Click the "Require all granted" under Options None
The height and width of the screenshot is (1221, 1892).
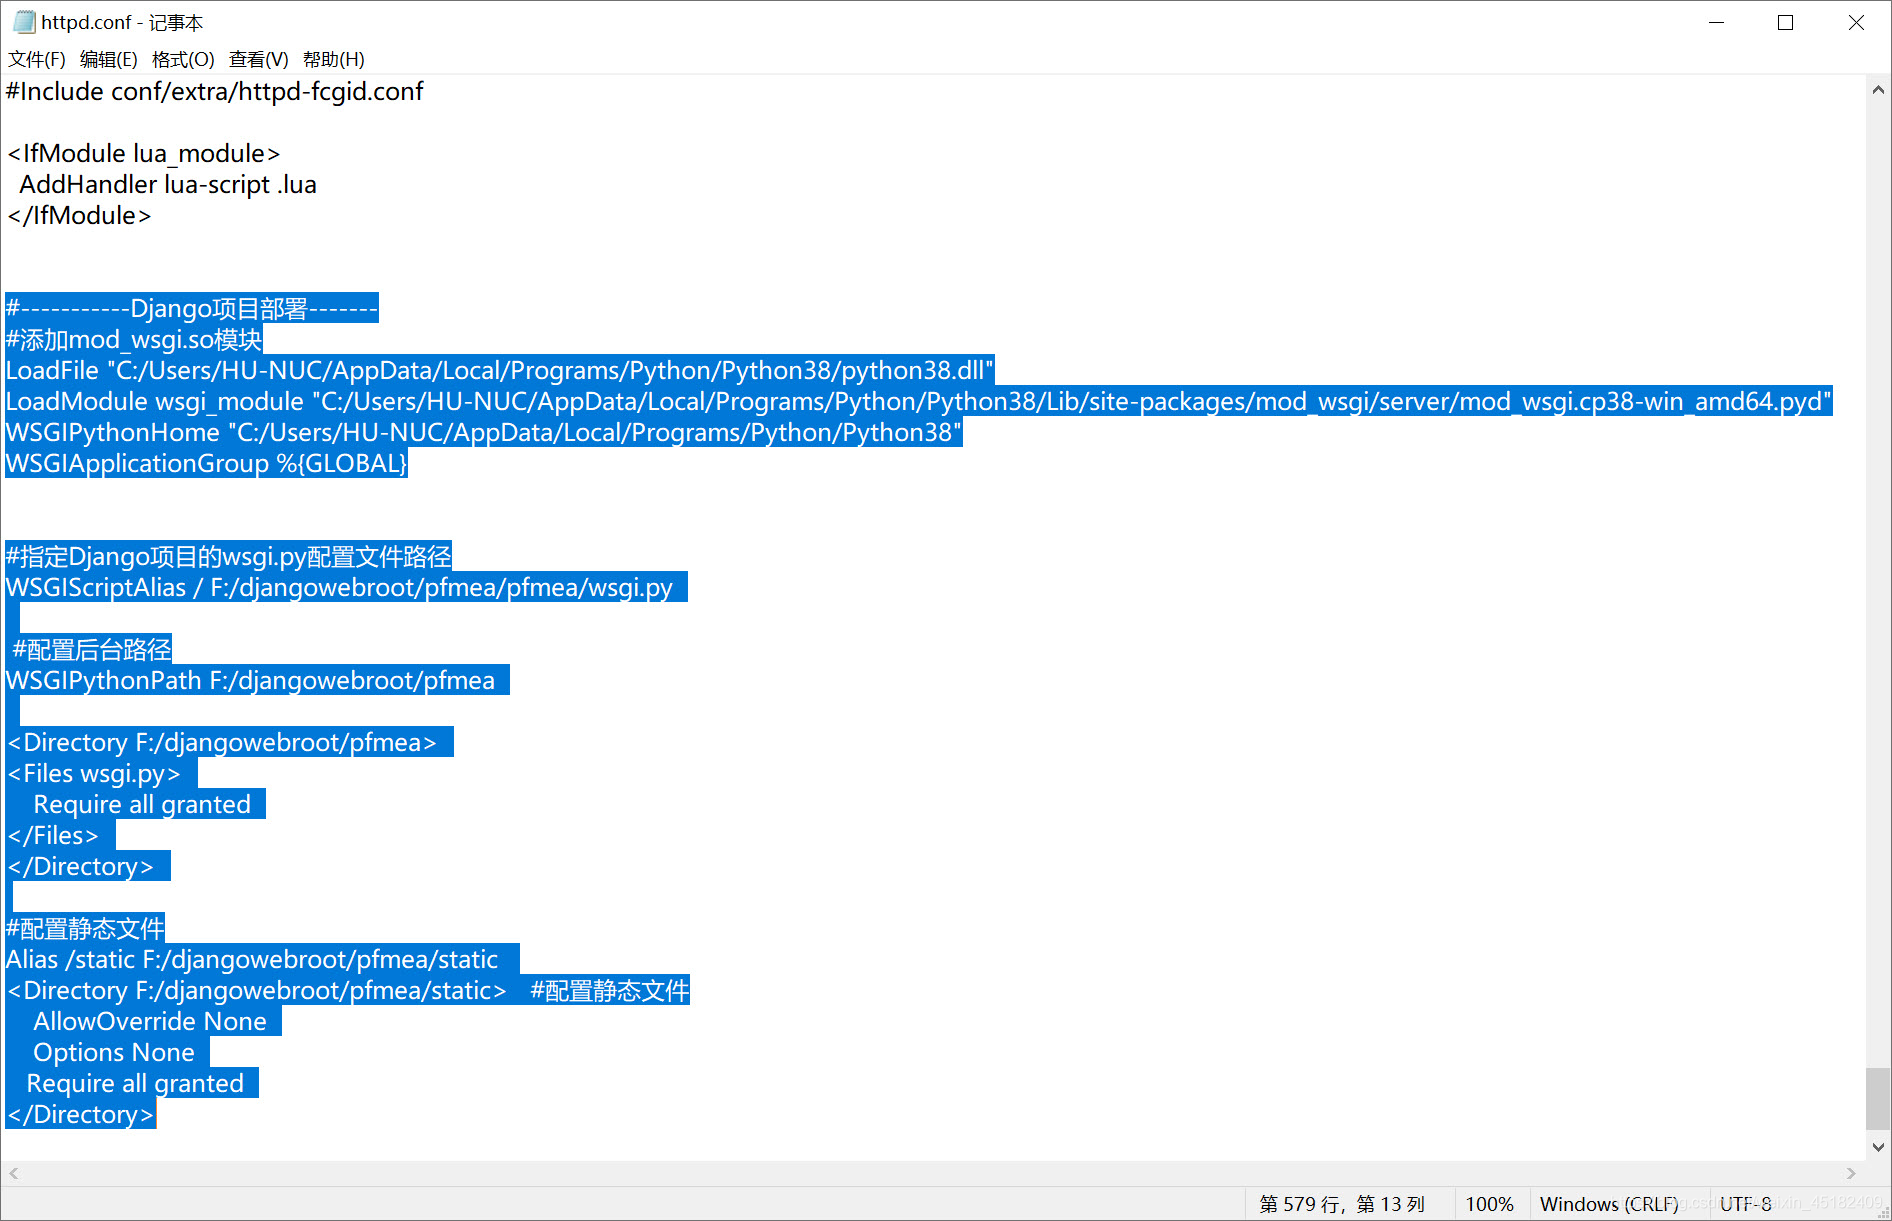coord(135,1083)
